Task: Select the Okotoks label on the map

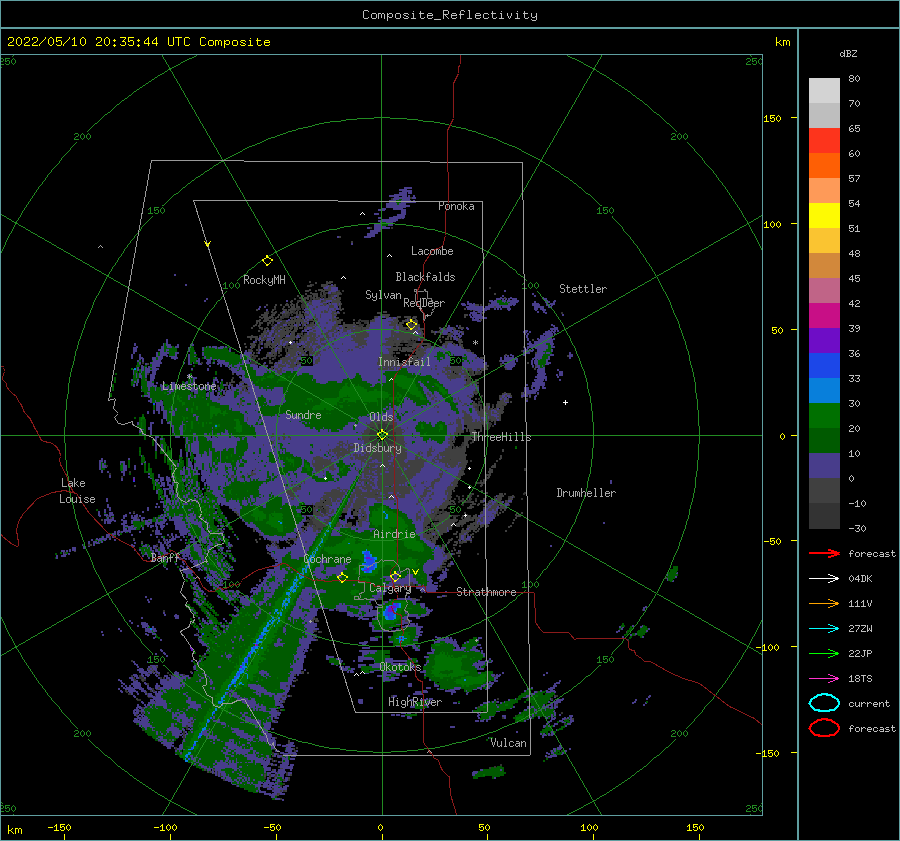Action: point(400,666)
